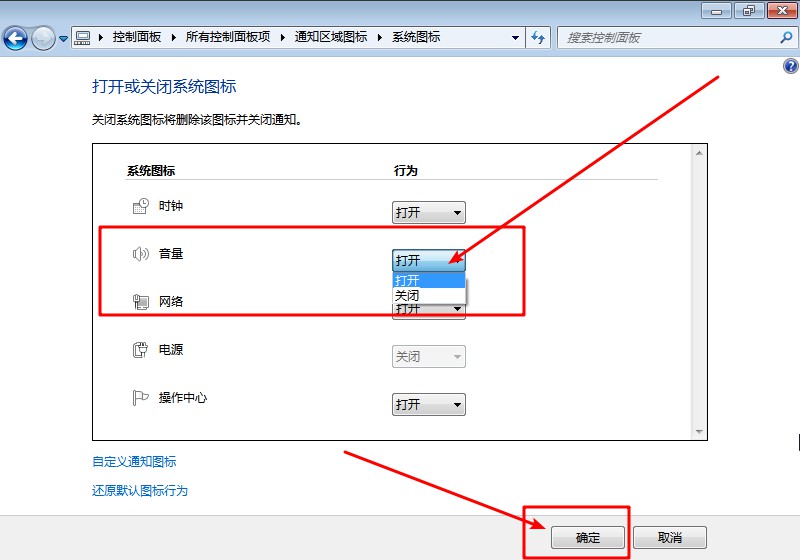Open the 操作中心 behavior dropdown

428,405
